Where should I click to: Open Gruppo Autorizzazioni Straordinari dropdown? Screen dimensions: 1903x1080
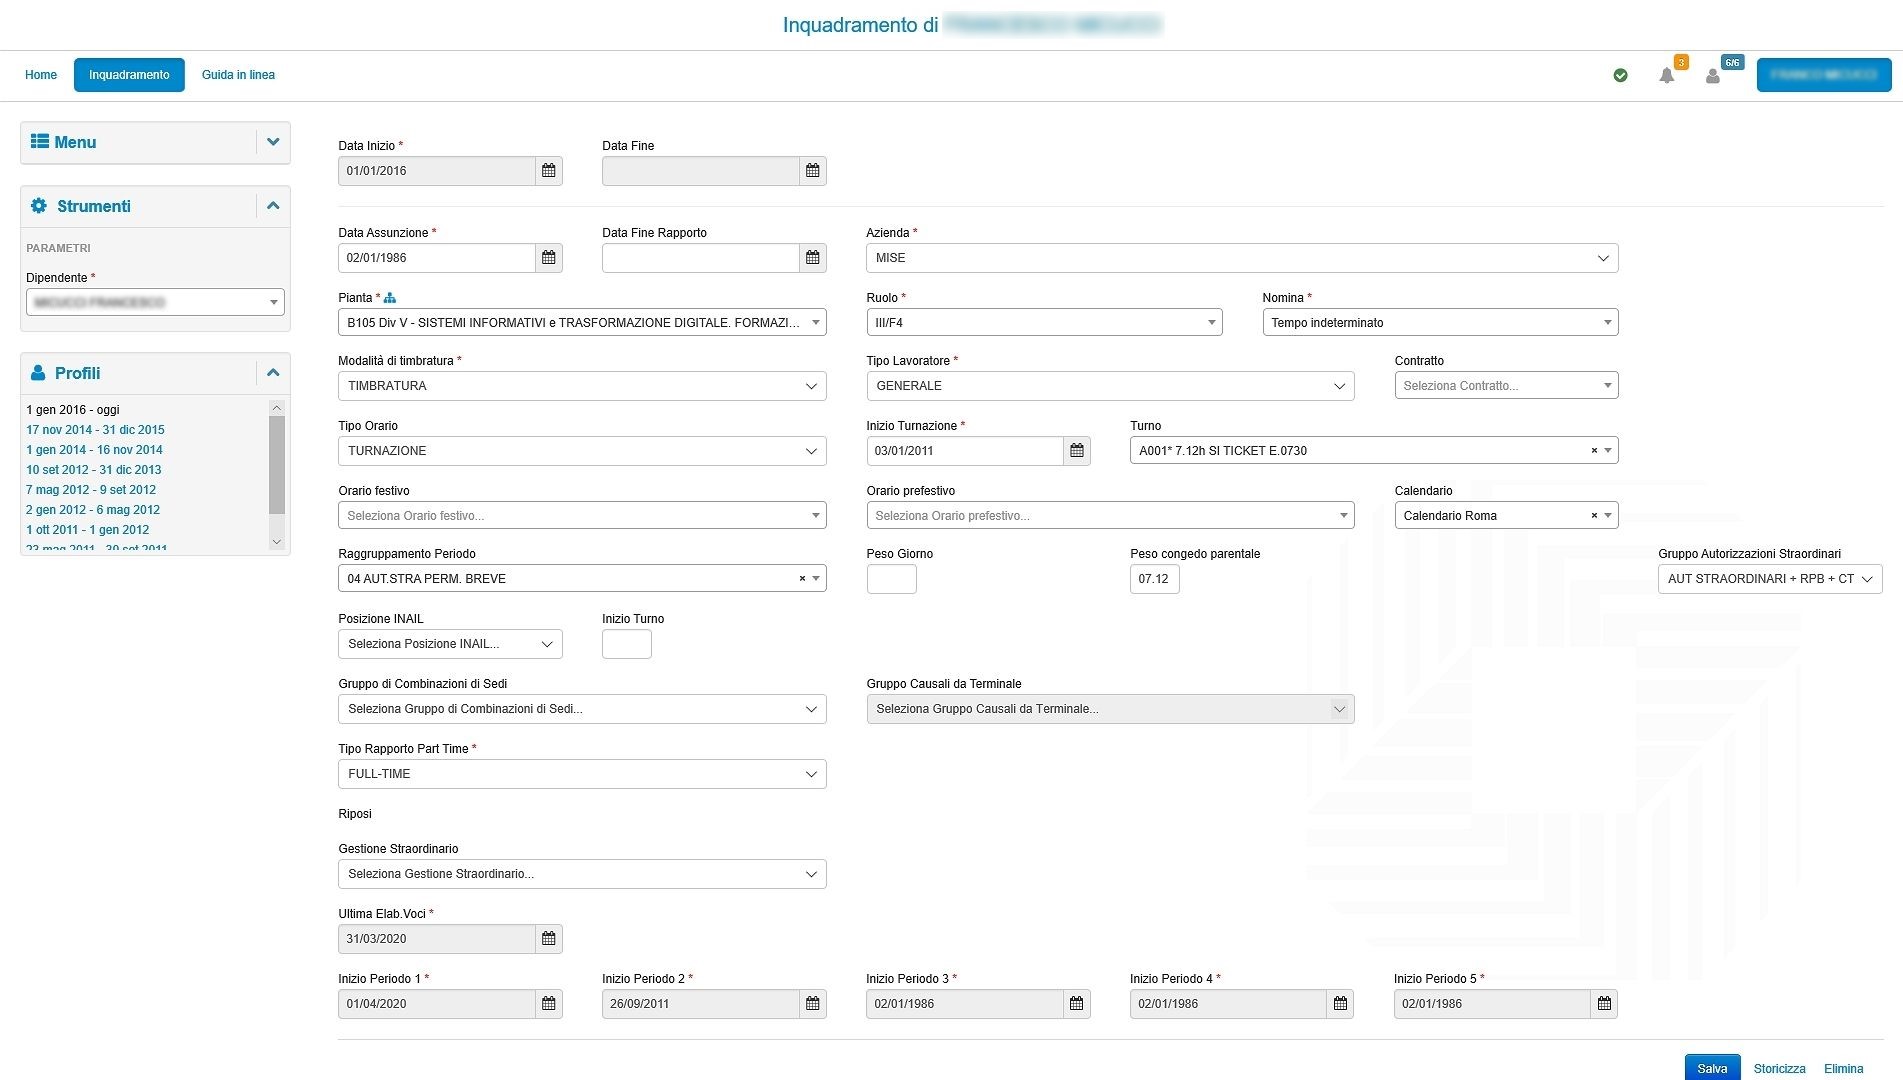tap(1770, 579)
